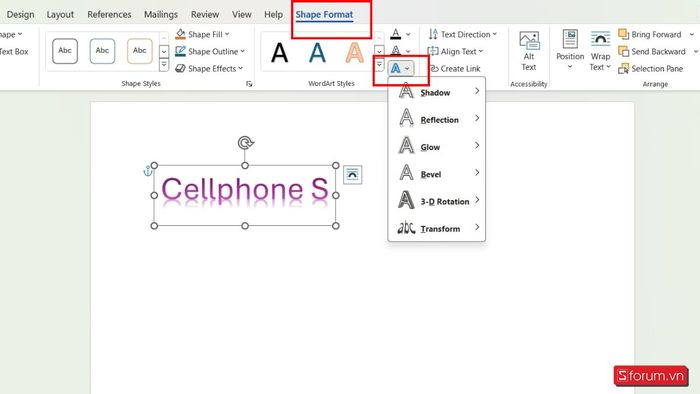Viewport: 700px width, 394px height.
Task: Click the Cellphone S WordArt text
Action: 245,189
